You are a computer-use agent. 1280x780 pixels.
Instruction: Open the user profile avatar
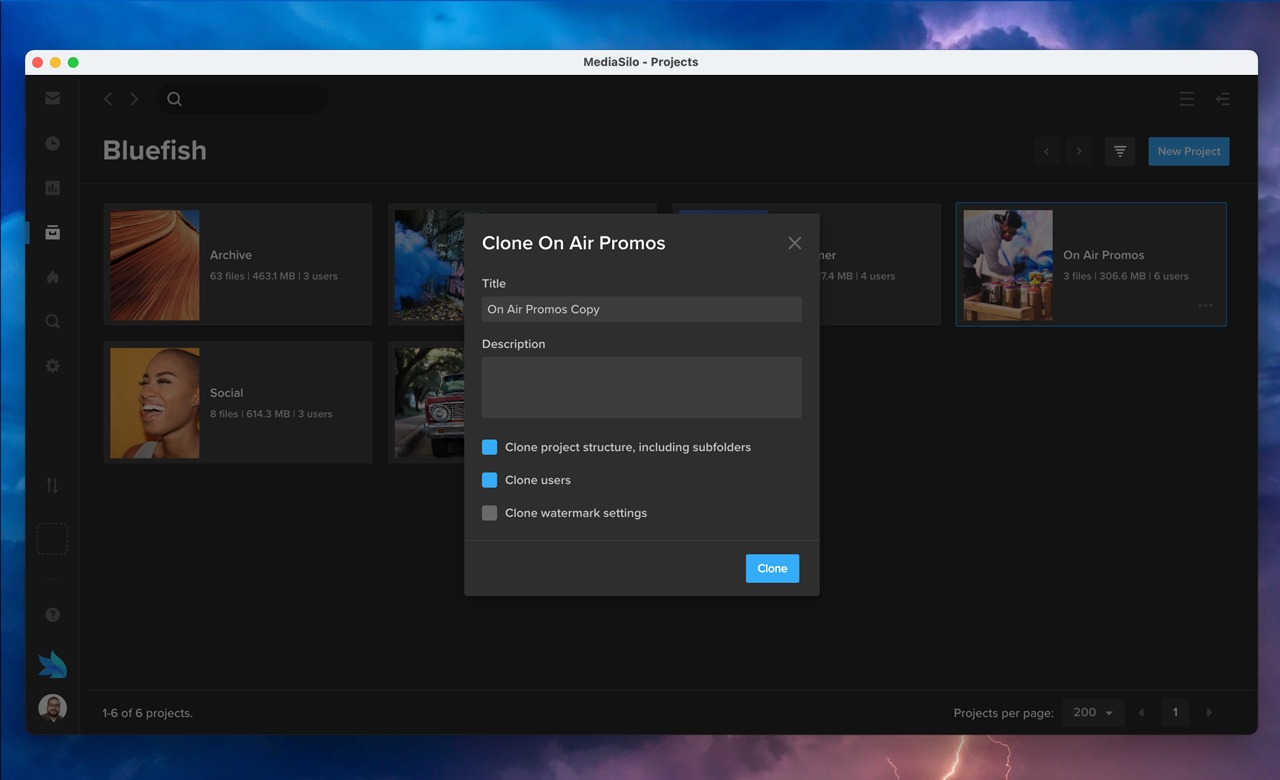click(x=52, y=709)
